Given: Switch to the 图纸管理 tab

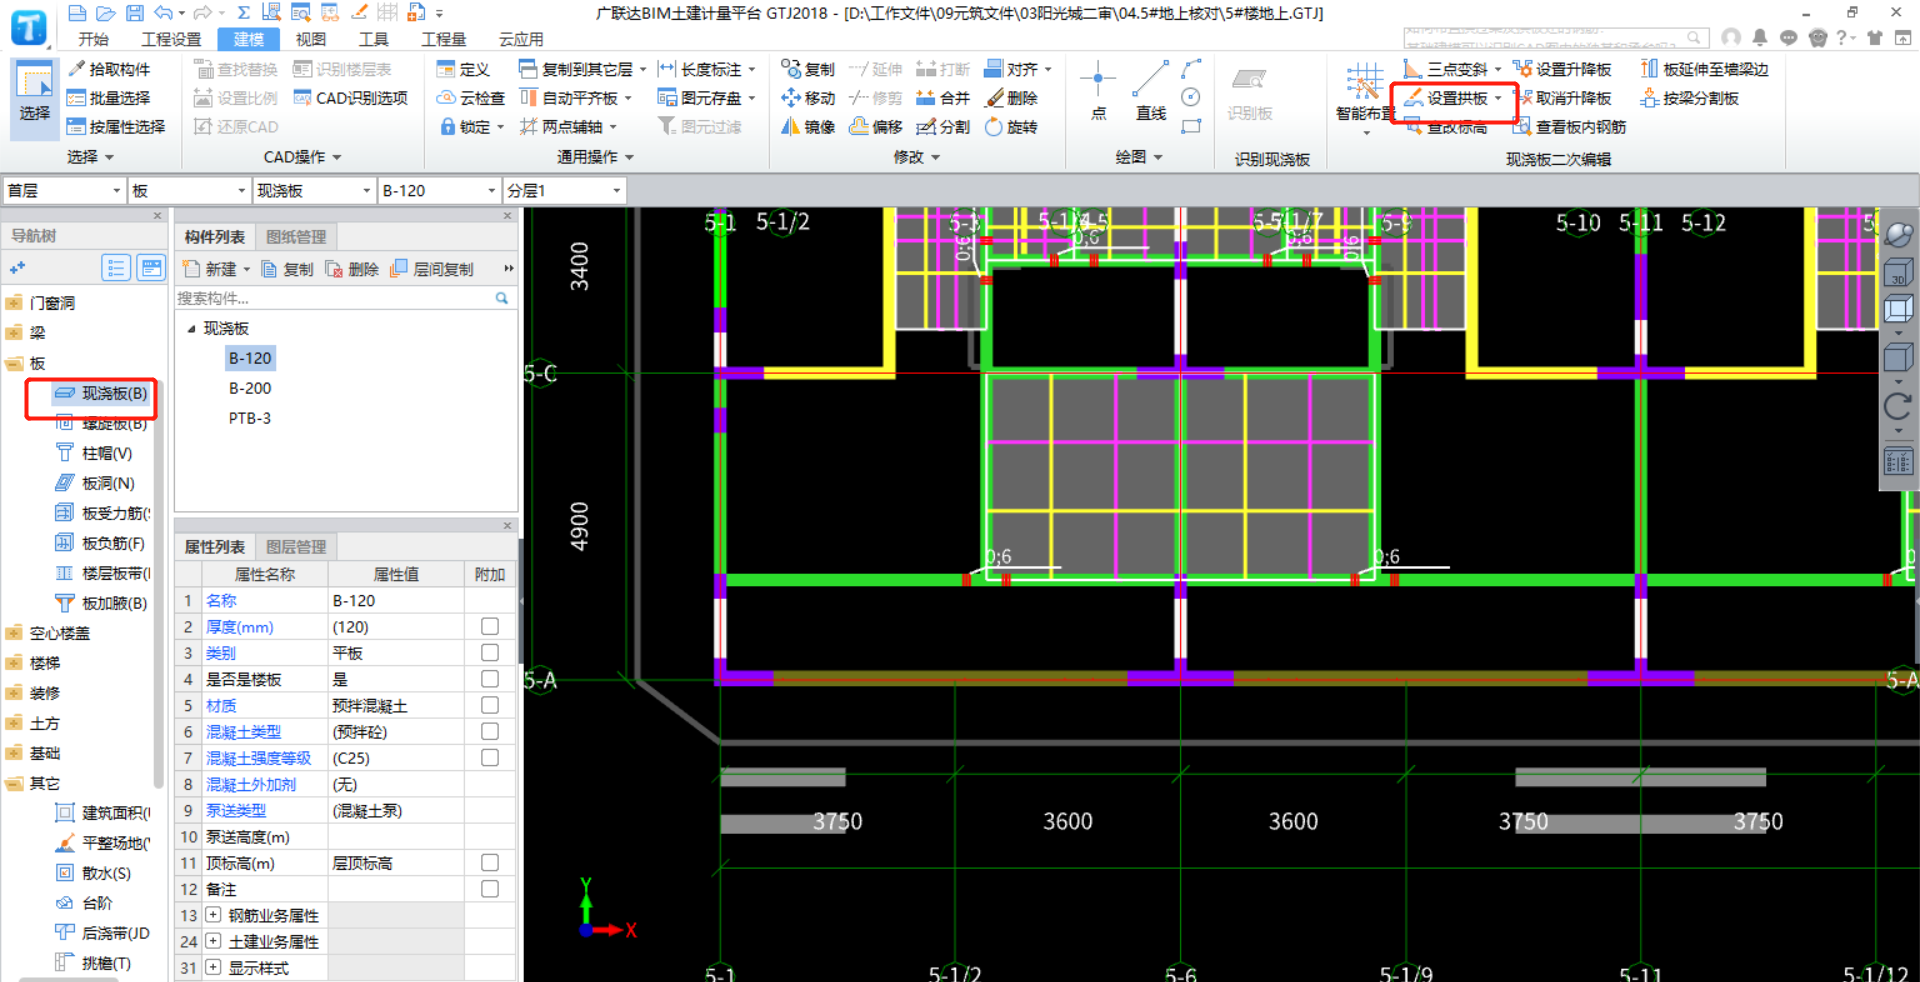Looking at the screenshot, I should click(296, 237).
